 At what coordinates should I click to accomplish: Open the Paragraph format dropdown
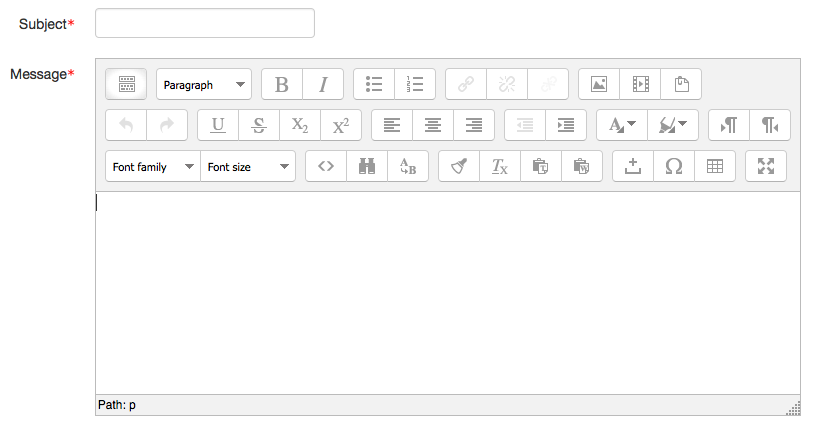pyautogui.click(x=204, y=84)
